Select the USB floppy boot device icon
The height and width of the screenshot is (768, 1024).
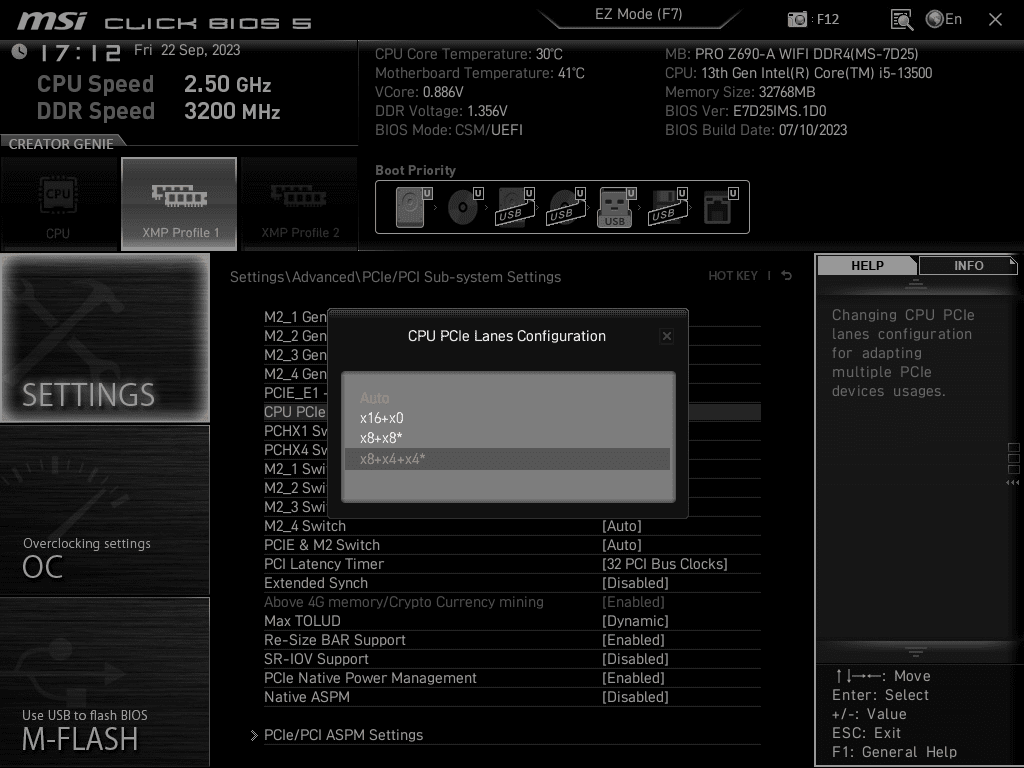tap(667, 207)
